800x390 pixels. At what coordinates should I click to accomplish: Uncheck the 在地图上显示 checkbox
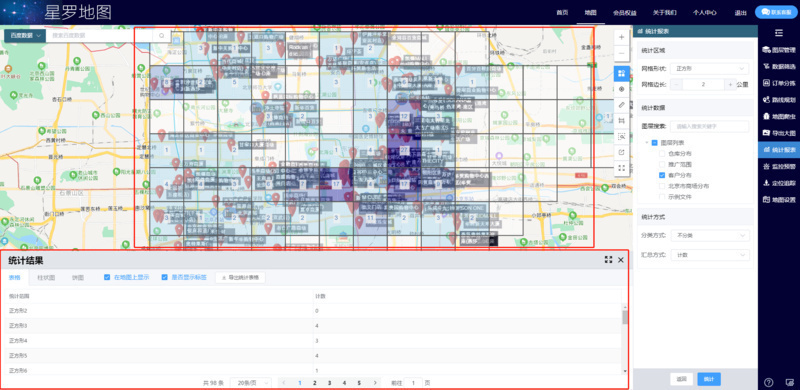(x=107, y=277)
